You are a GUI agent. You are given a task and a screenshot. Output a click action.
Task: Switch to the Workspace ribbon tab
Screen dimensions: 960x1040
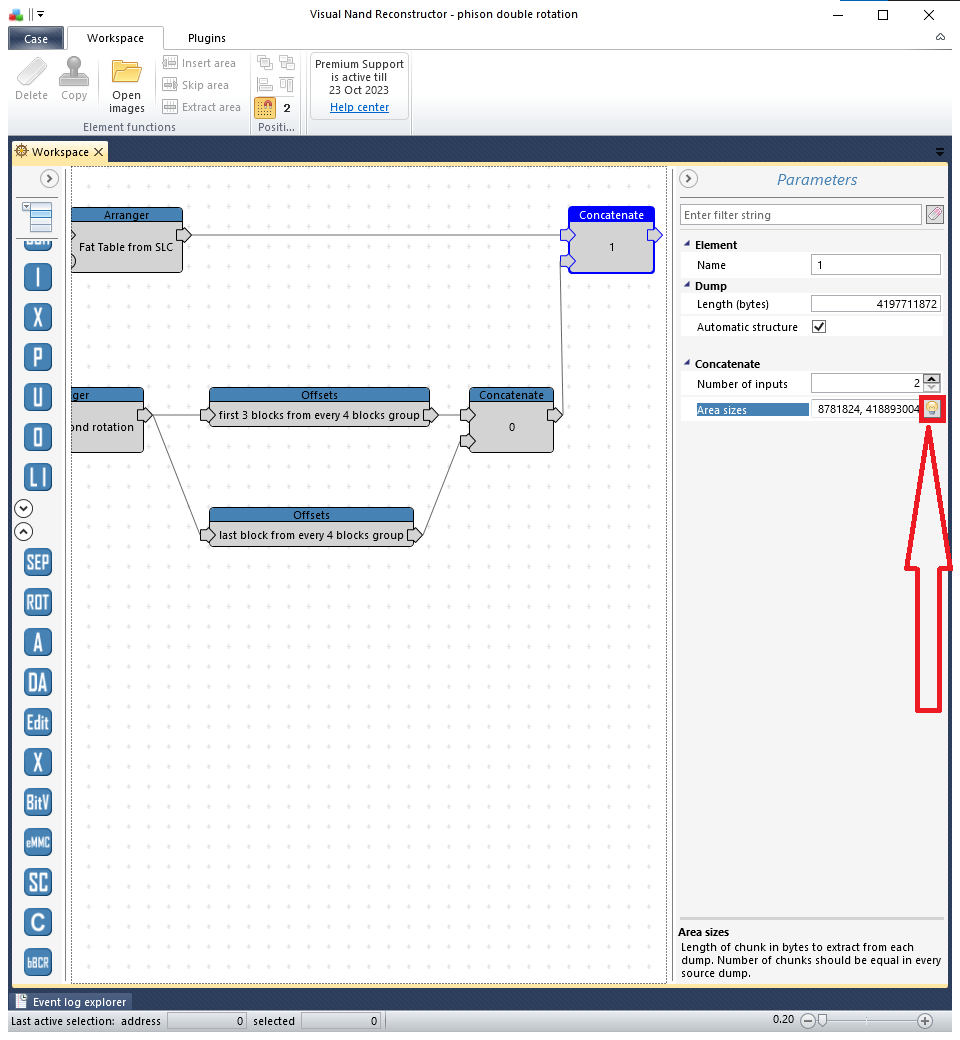click(x=115, y=38)
